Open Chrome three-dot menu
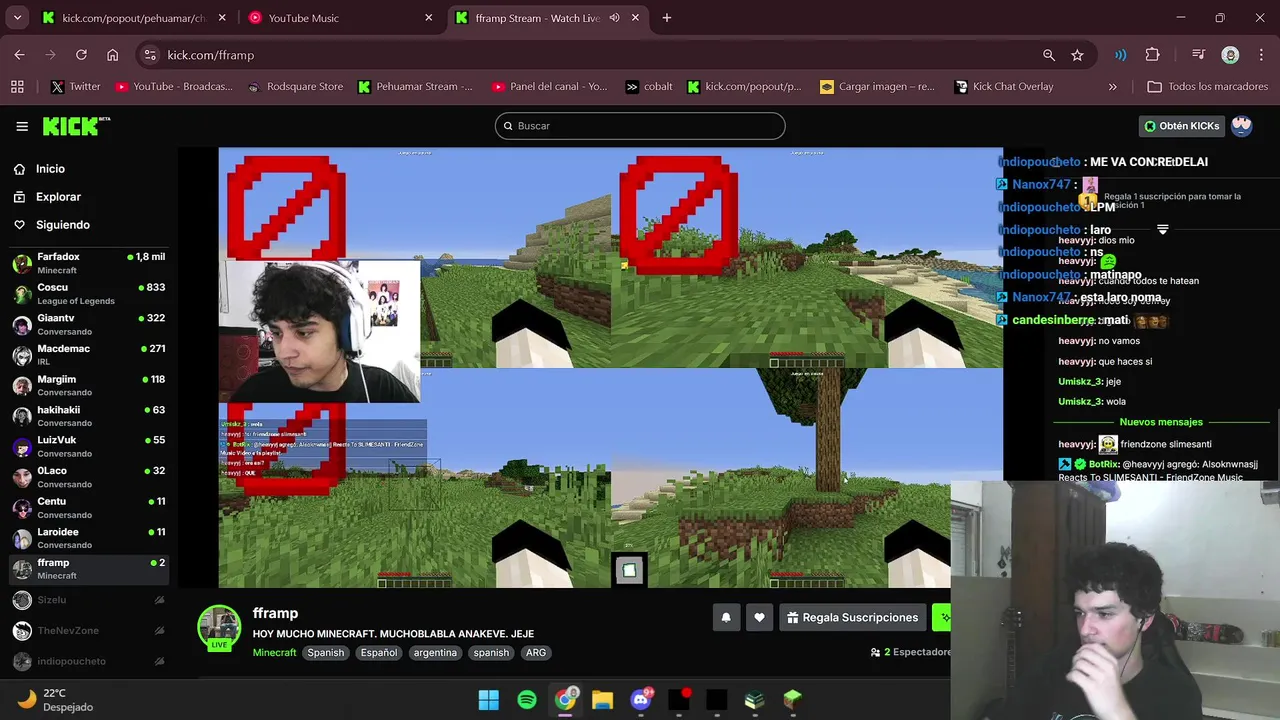Image resolution: width=1280 pixels, height=720 pixels. (1260, 55)
